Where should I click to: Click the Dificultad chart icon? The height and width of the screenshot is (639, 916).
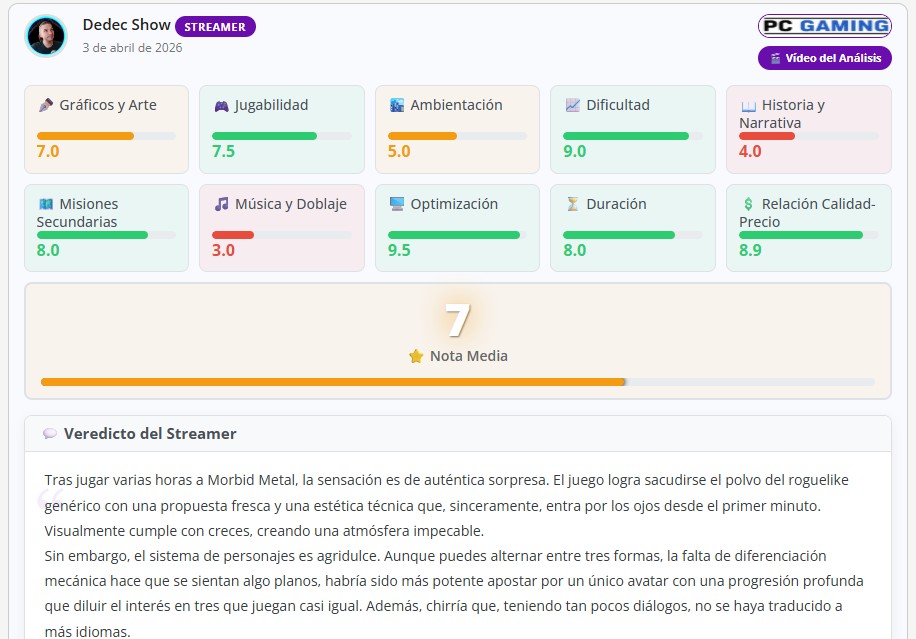pyautogui.click(x=572, y=105)
